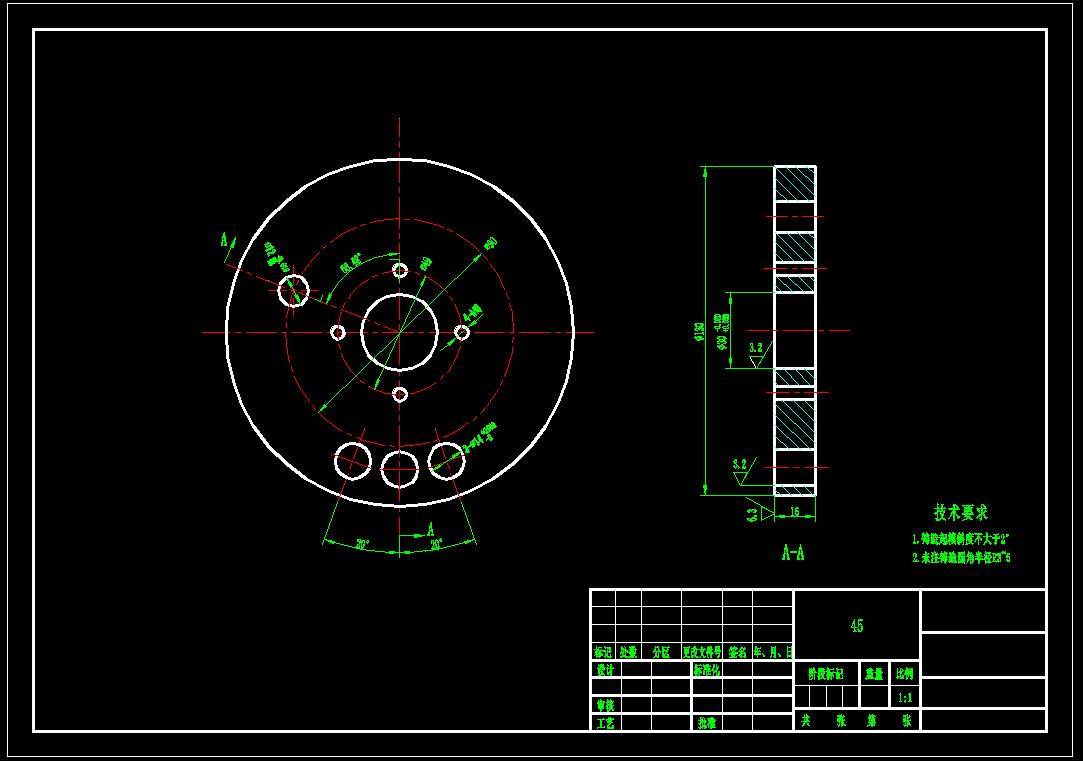Viewport: 1083px width, 761px height.
Task: Click the '比例' scale label cell
Action: point(905,674)
